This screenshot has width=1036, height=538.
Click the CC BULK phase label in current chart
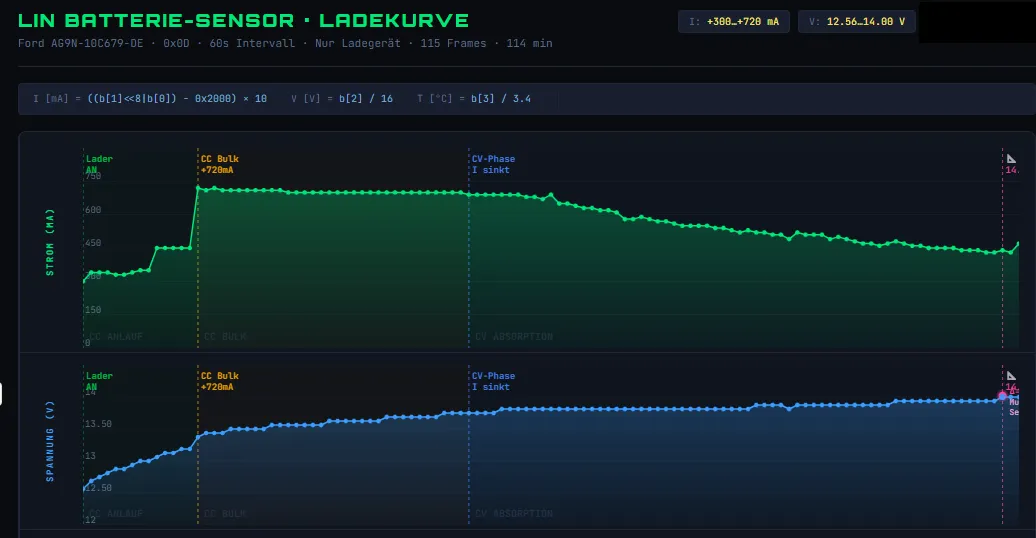pos(225,337)
